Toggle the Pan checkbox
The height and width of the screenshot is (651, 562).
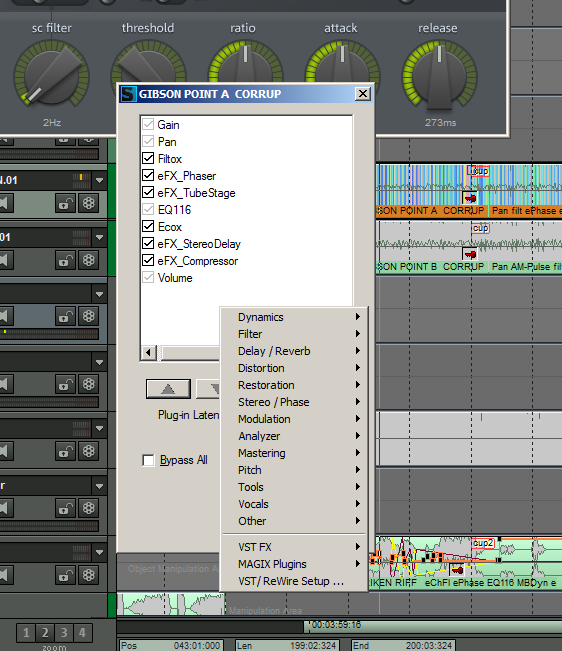point(148,141)
